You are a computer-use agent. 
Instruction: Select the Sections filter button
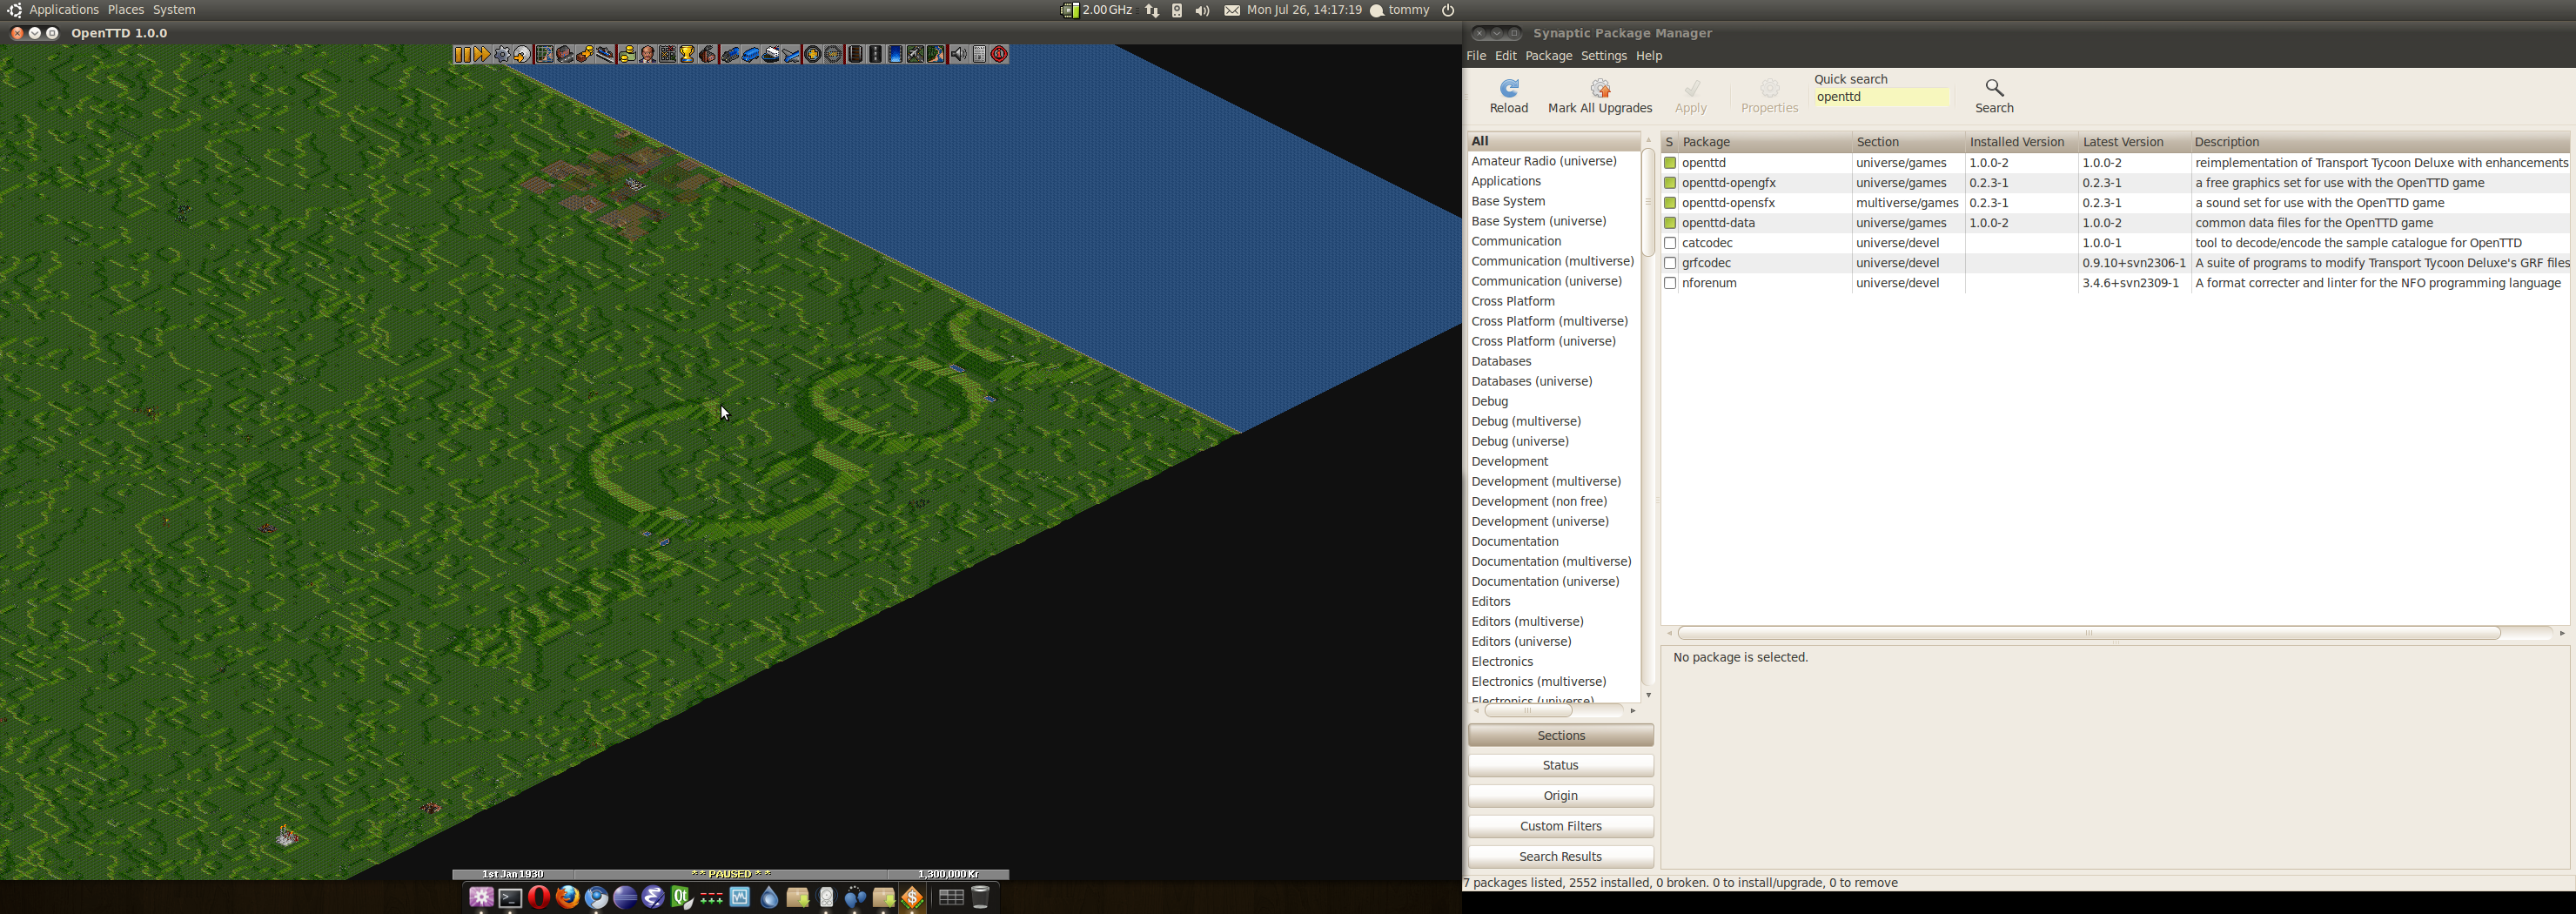(1560, 735)
